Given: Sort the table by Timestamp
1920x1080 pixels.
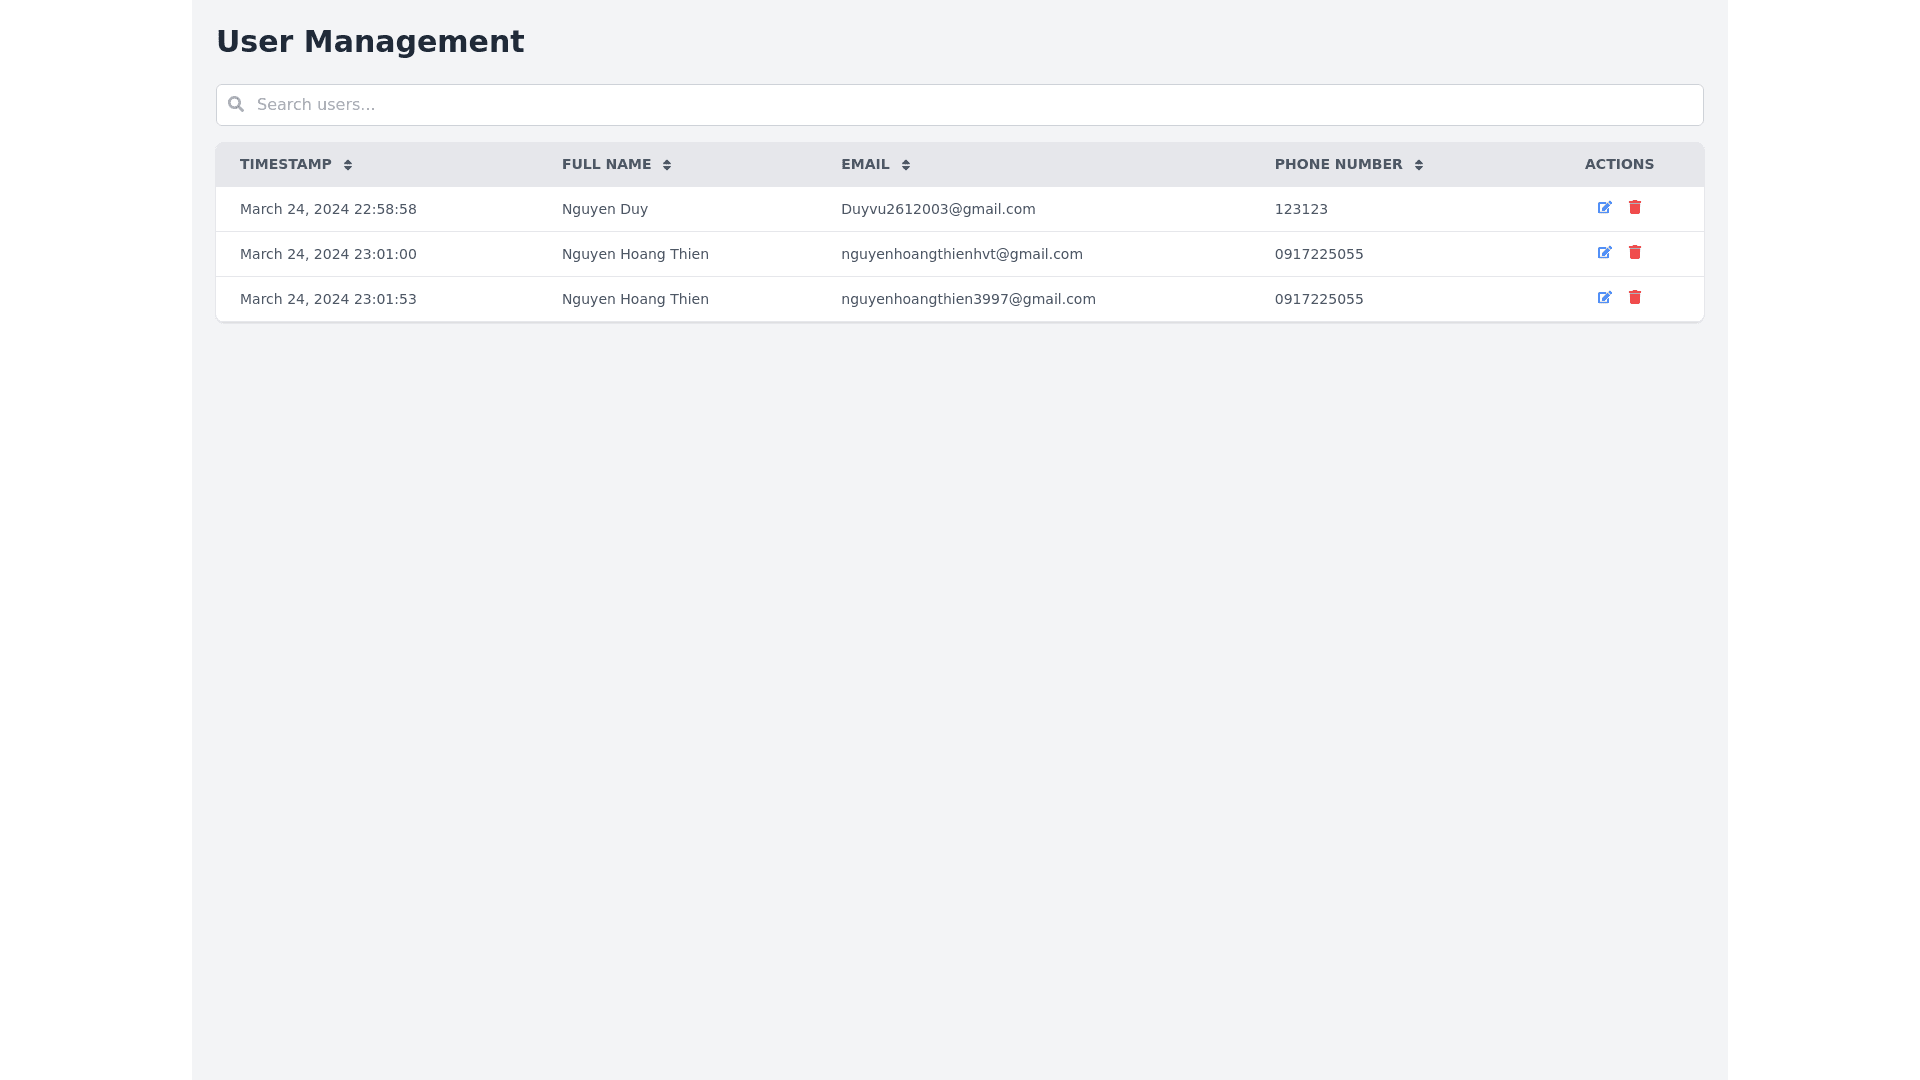Looking at the screenshot, I should click(348, 164).
